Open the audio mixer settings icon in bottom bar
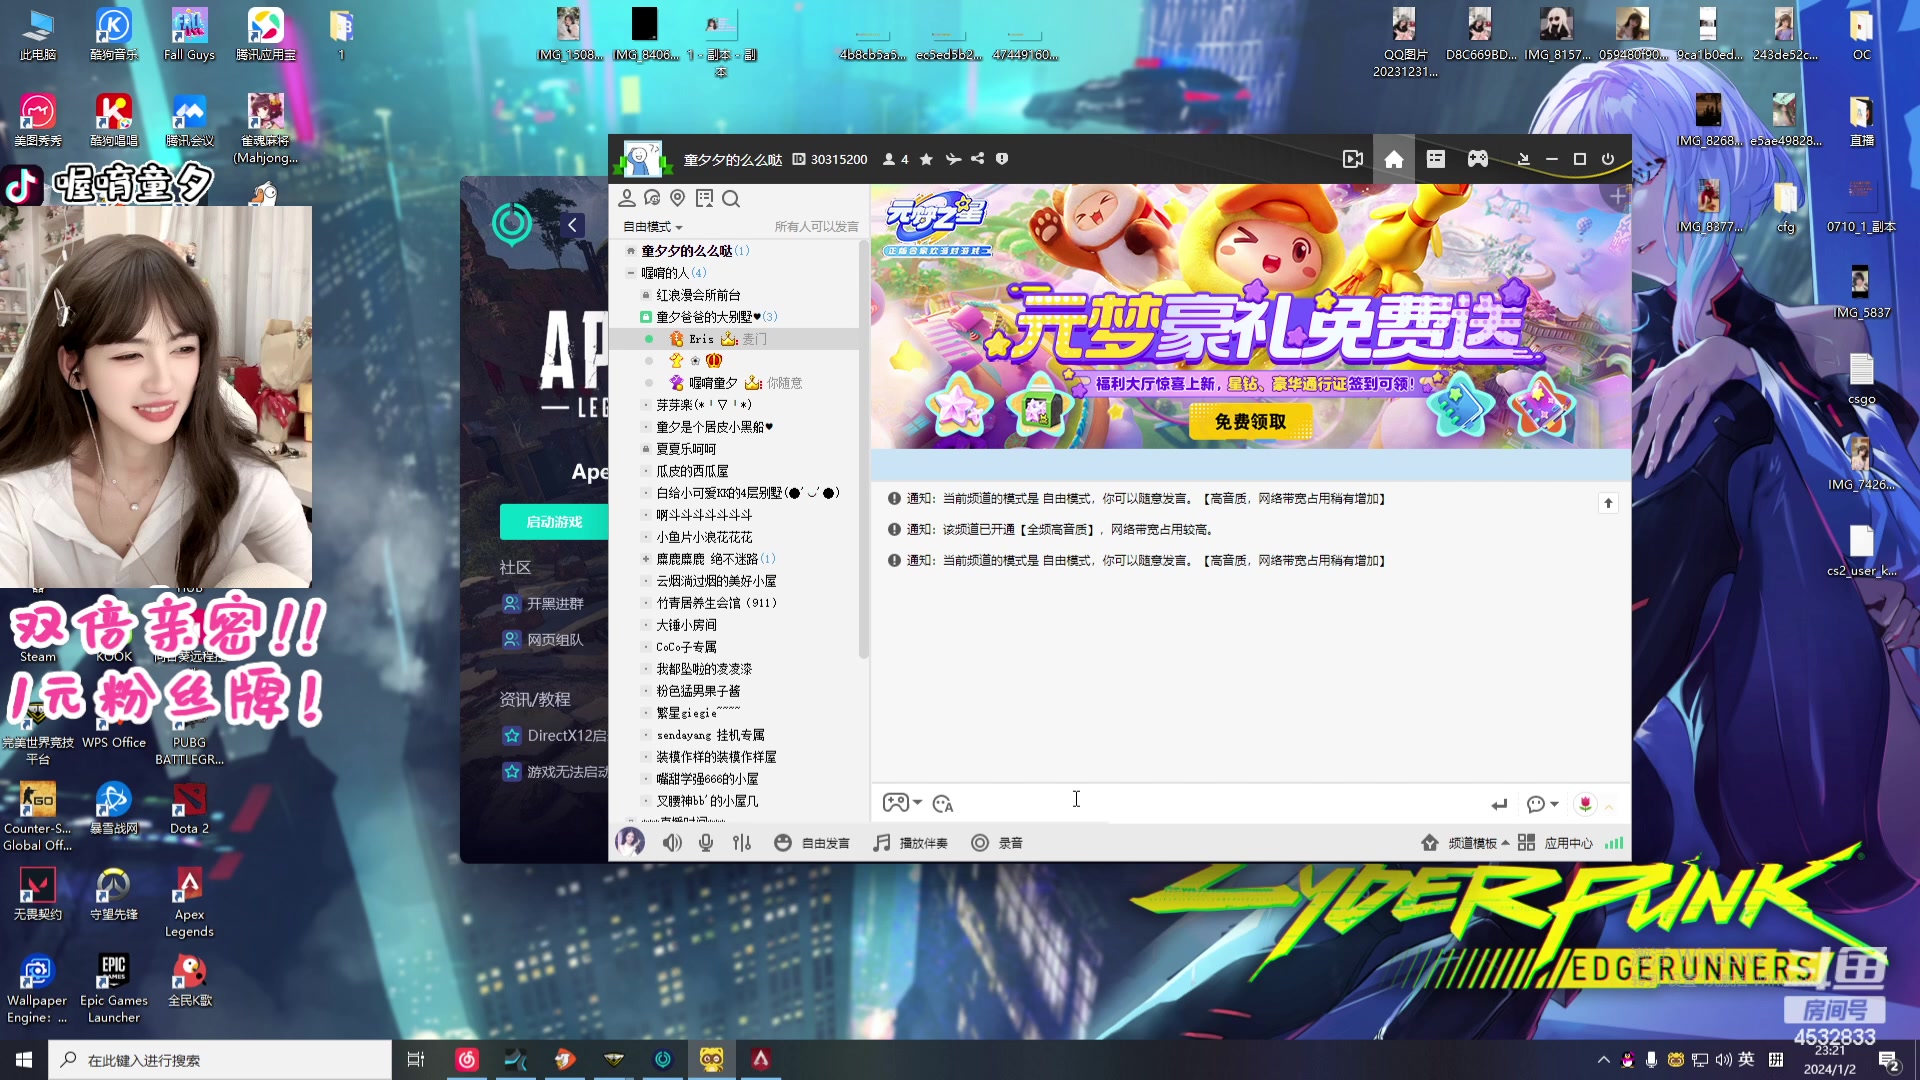 pos(742,843)
